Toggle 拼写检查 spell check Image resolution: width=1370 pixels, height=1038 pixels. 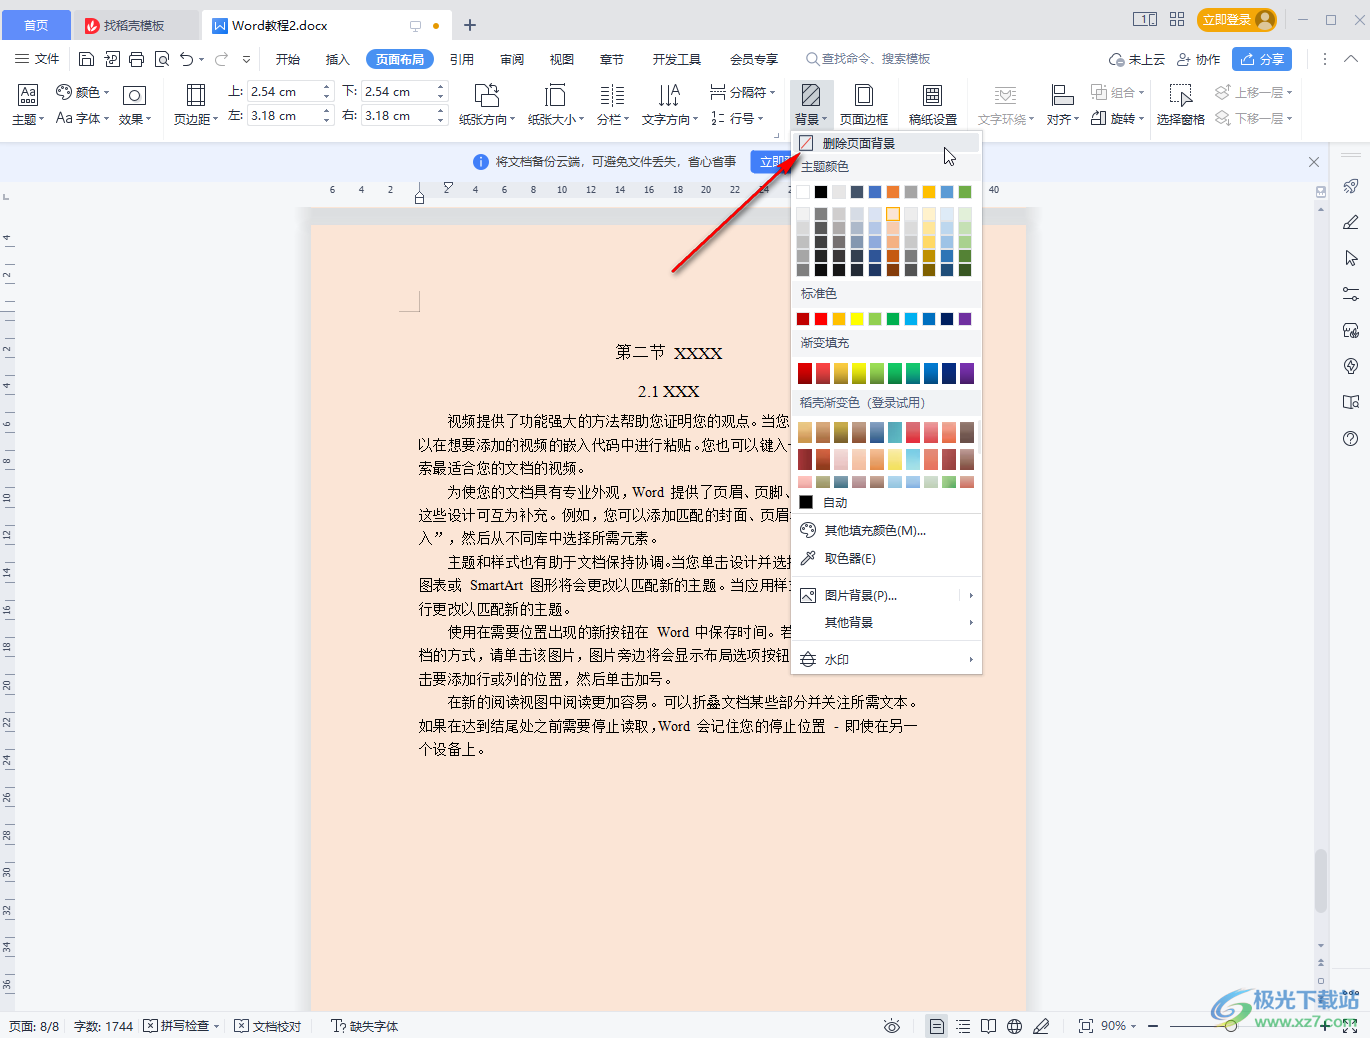[181, 1026]
